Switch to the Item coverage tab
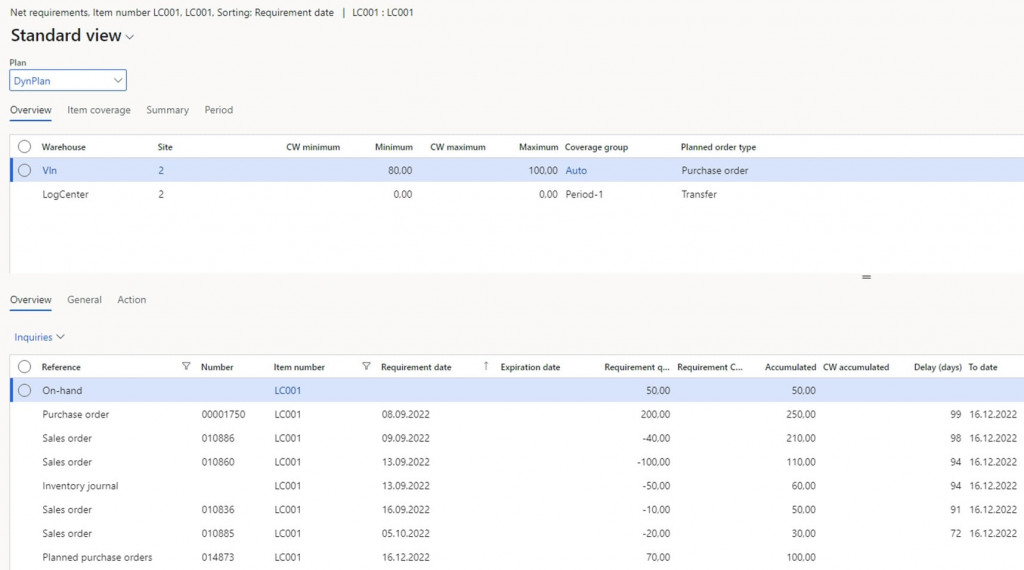Image resolution: width=1024 pixels, height=570 pixels. click(99, 110)
